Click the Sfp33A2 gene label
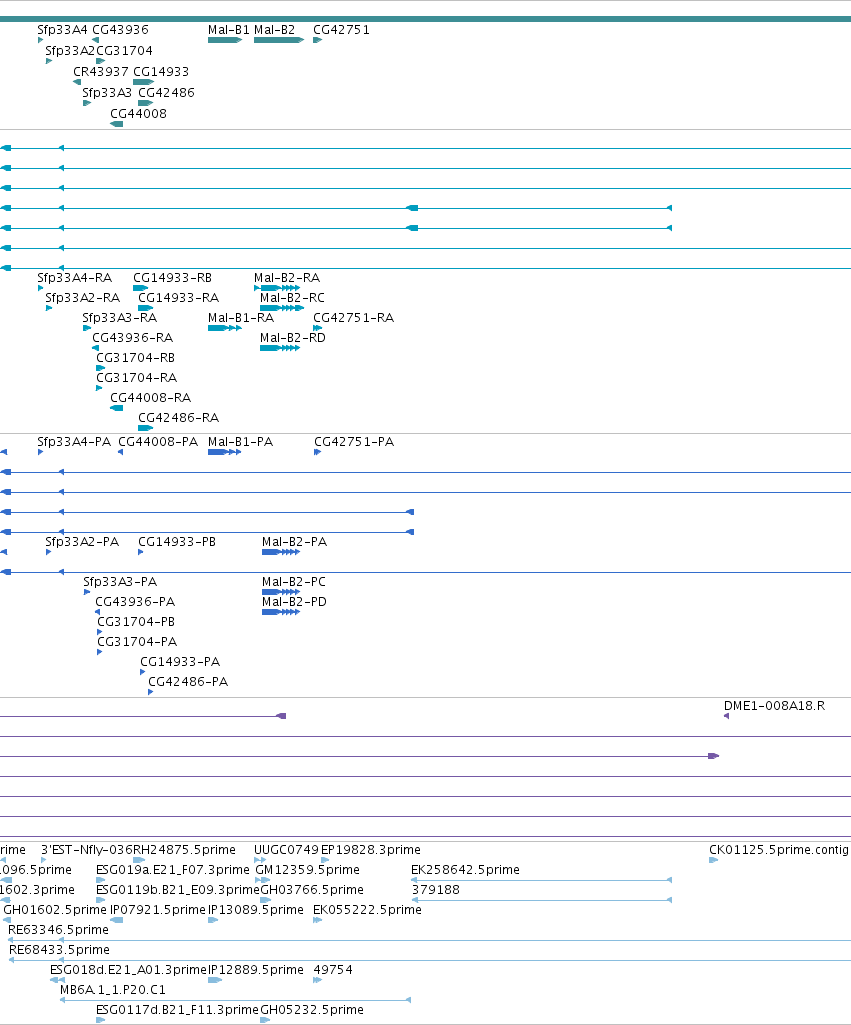The width and height of the screenshot is (851, 1025). (x=70, y=51)
